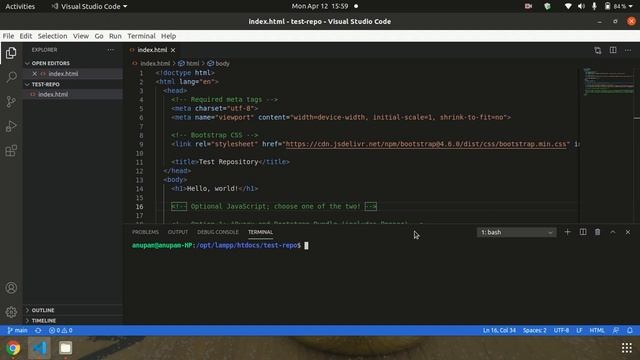Open the File menu
The image size is (640, 360).
click(x=8, y=36)
